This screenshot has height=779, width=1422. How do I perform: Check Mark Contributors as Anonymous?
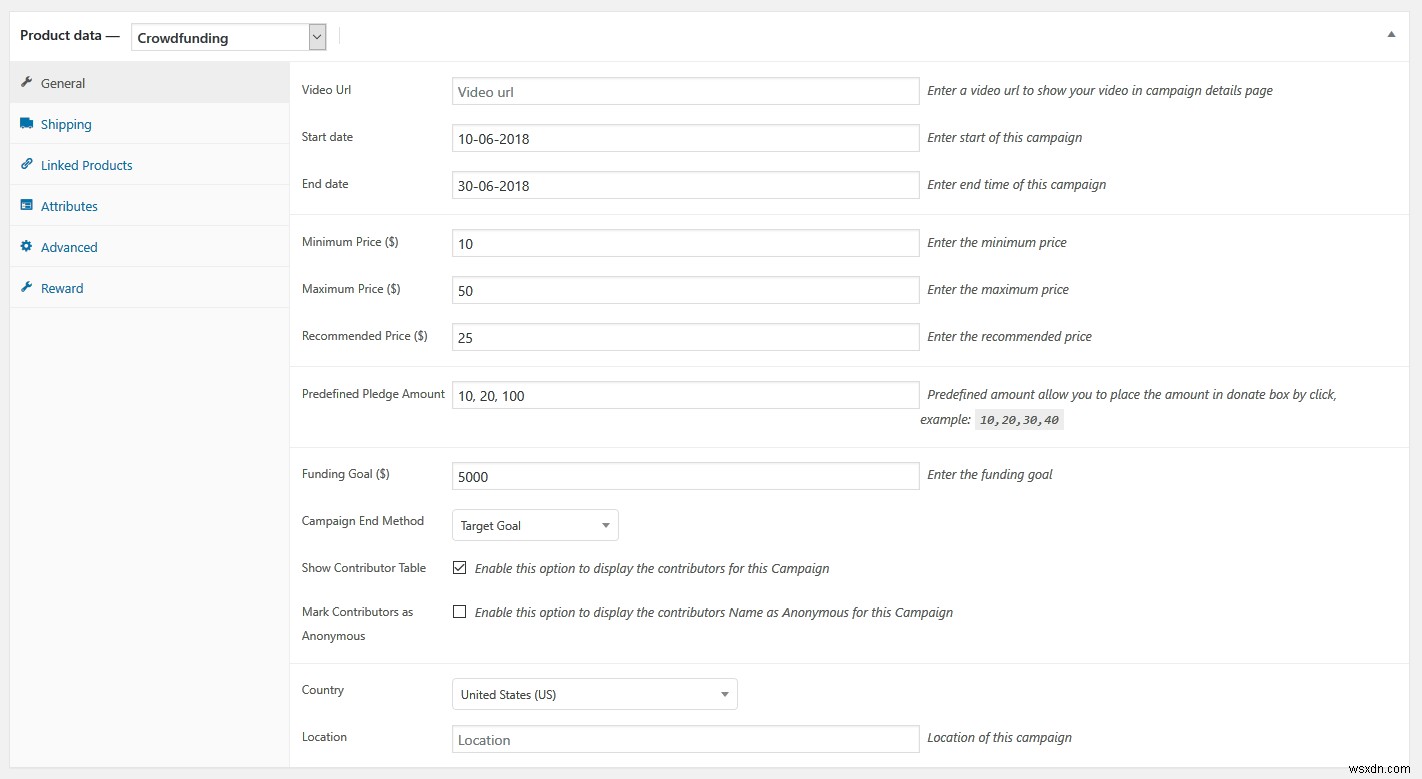click(459, 611)
